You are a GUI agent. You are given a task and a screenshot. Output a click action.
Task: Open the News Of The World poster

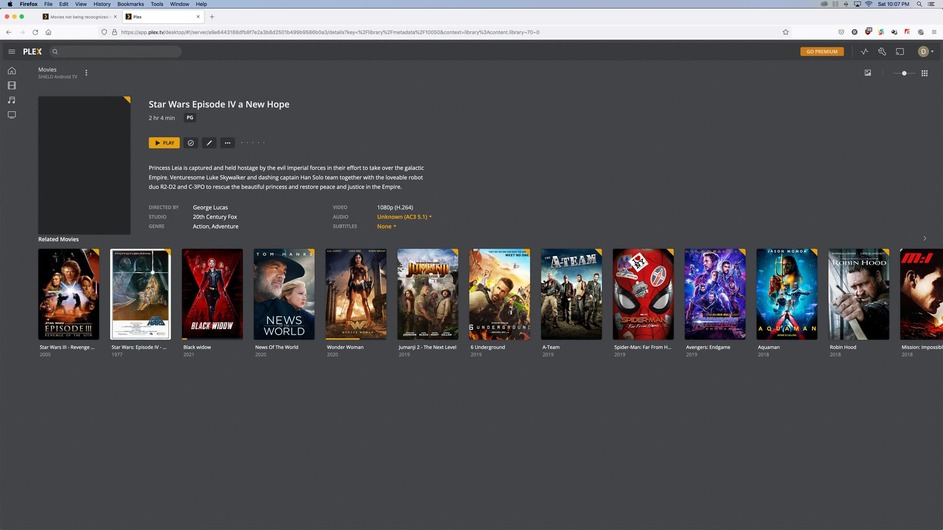[284, 294]
